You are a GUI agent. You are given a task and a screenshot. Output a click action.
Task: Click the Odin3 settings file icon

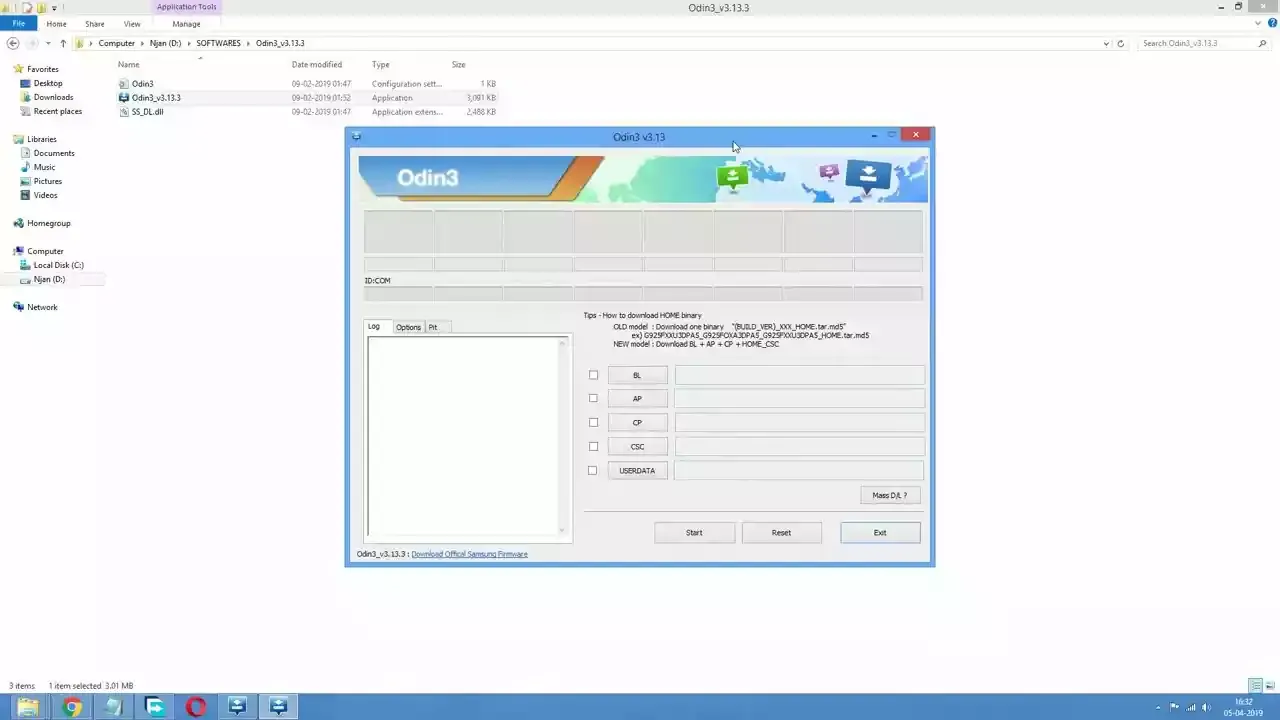124,84
